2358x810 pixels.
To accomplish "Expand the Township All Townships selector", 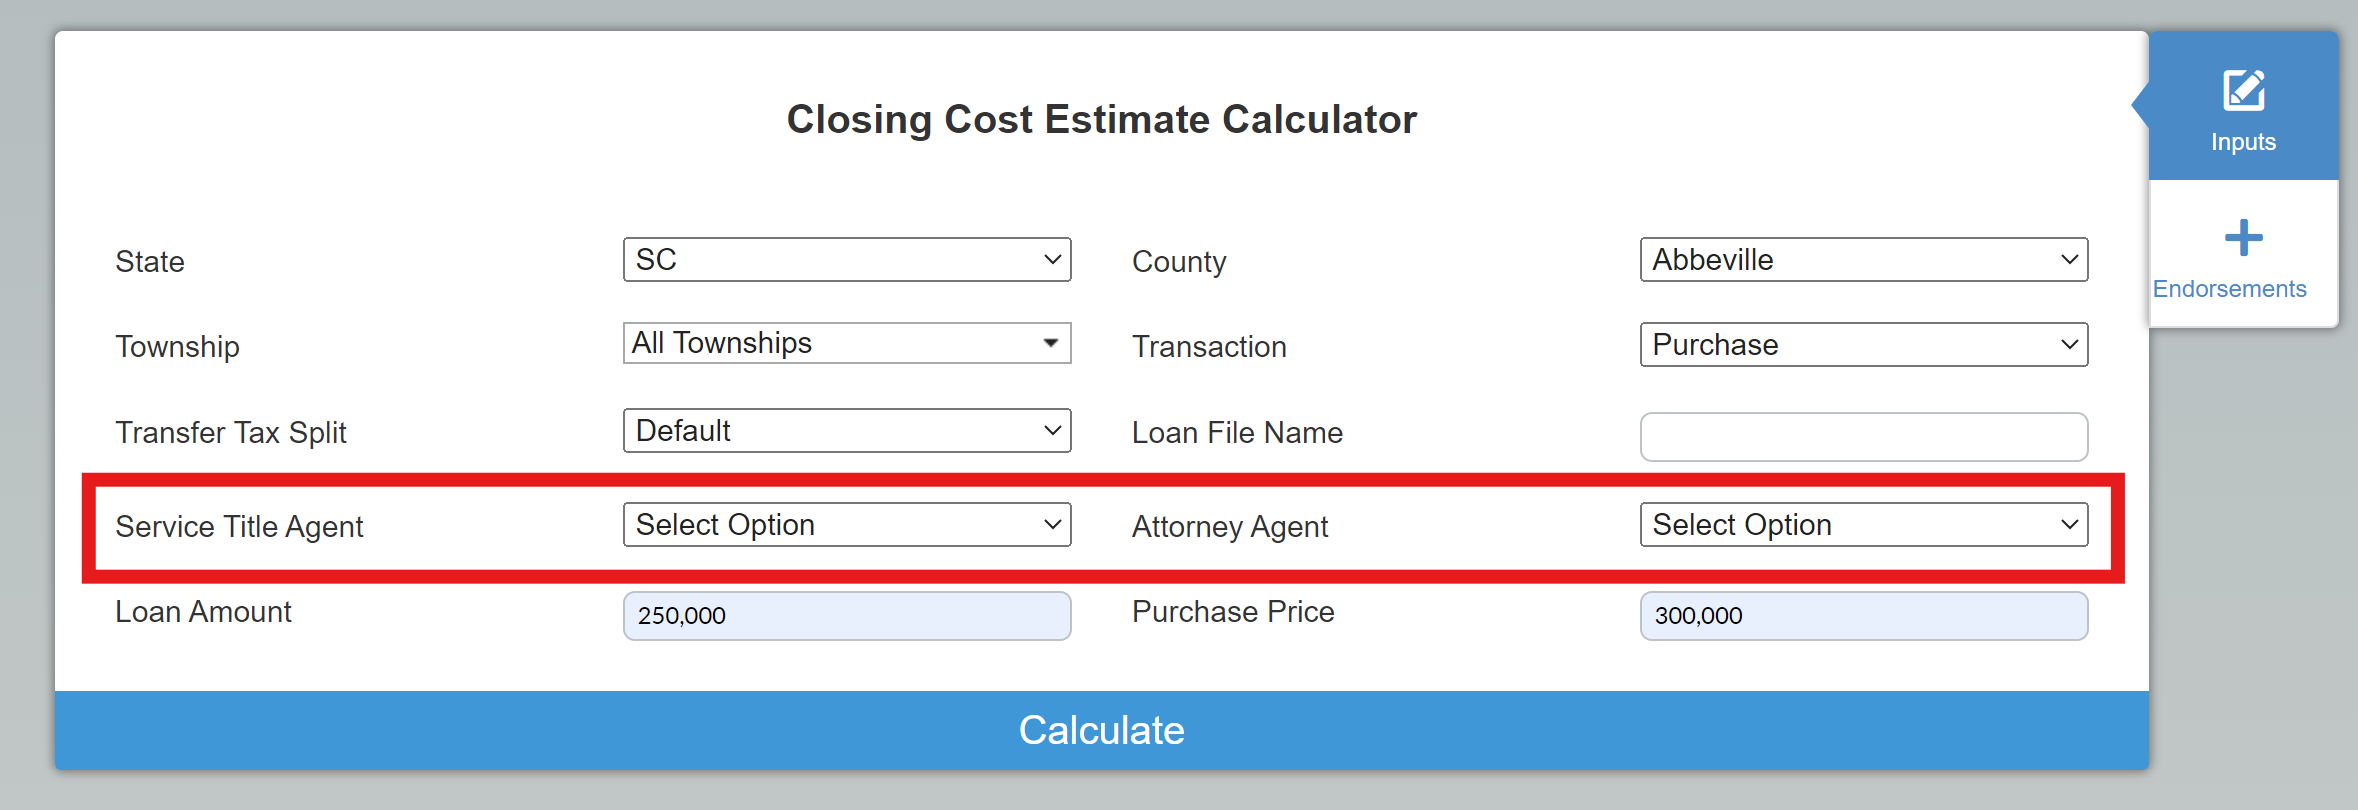I will point(847,343).
